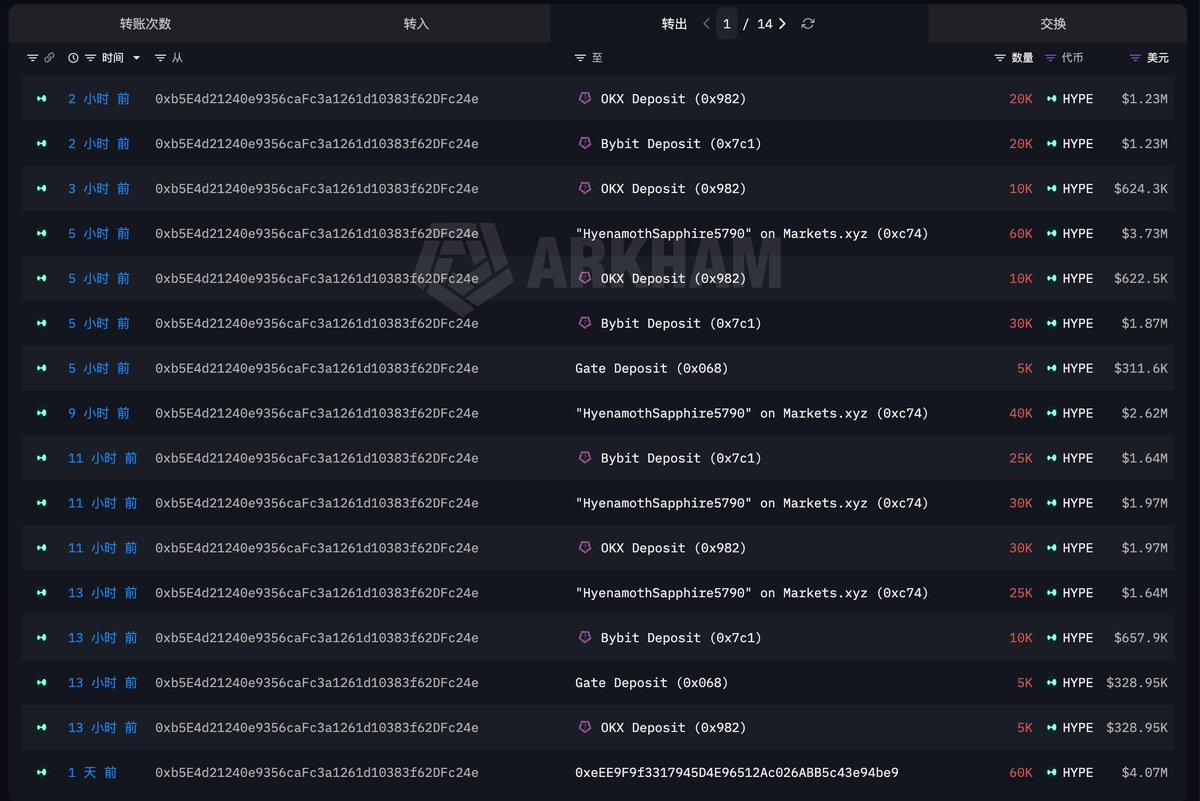The height and width of the screenshot is (801, 1200).
Task: Click the 代币 column header label
Action: point(1072,58)
